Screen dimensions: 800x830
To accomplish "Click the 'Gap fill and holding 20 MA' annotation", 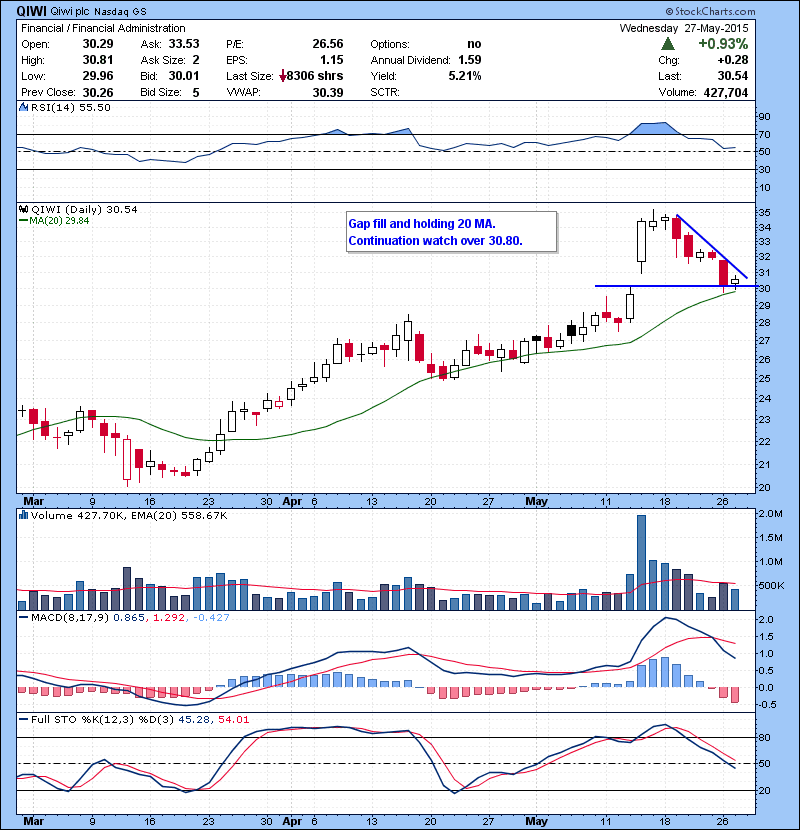I will [422, 224].
